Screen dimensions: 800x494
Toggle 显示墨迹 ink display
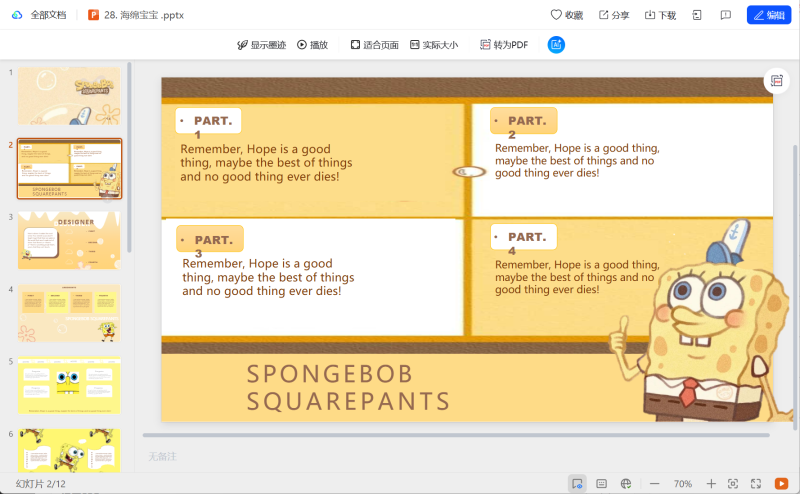262,45
